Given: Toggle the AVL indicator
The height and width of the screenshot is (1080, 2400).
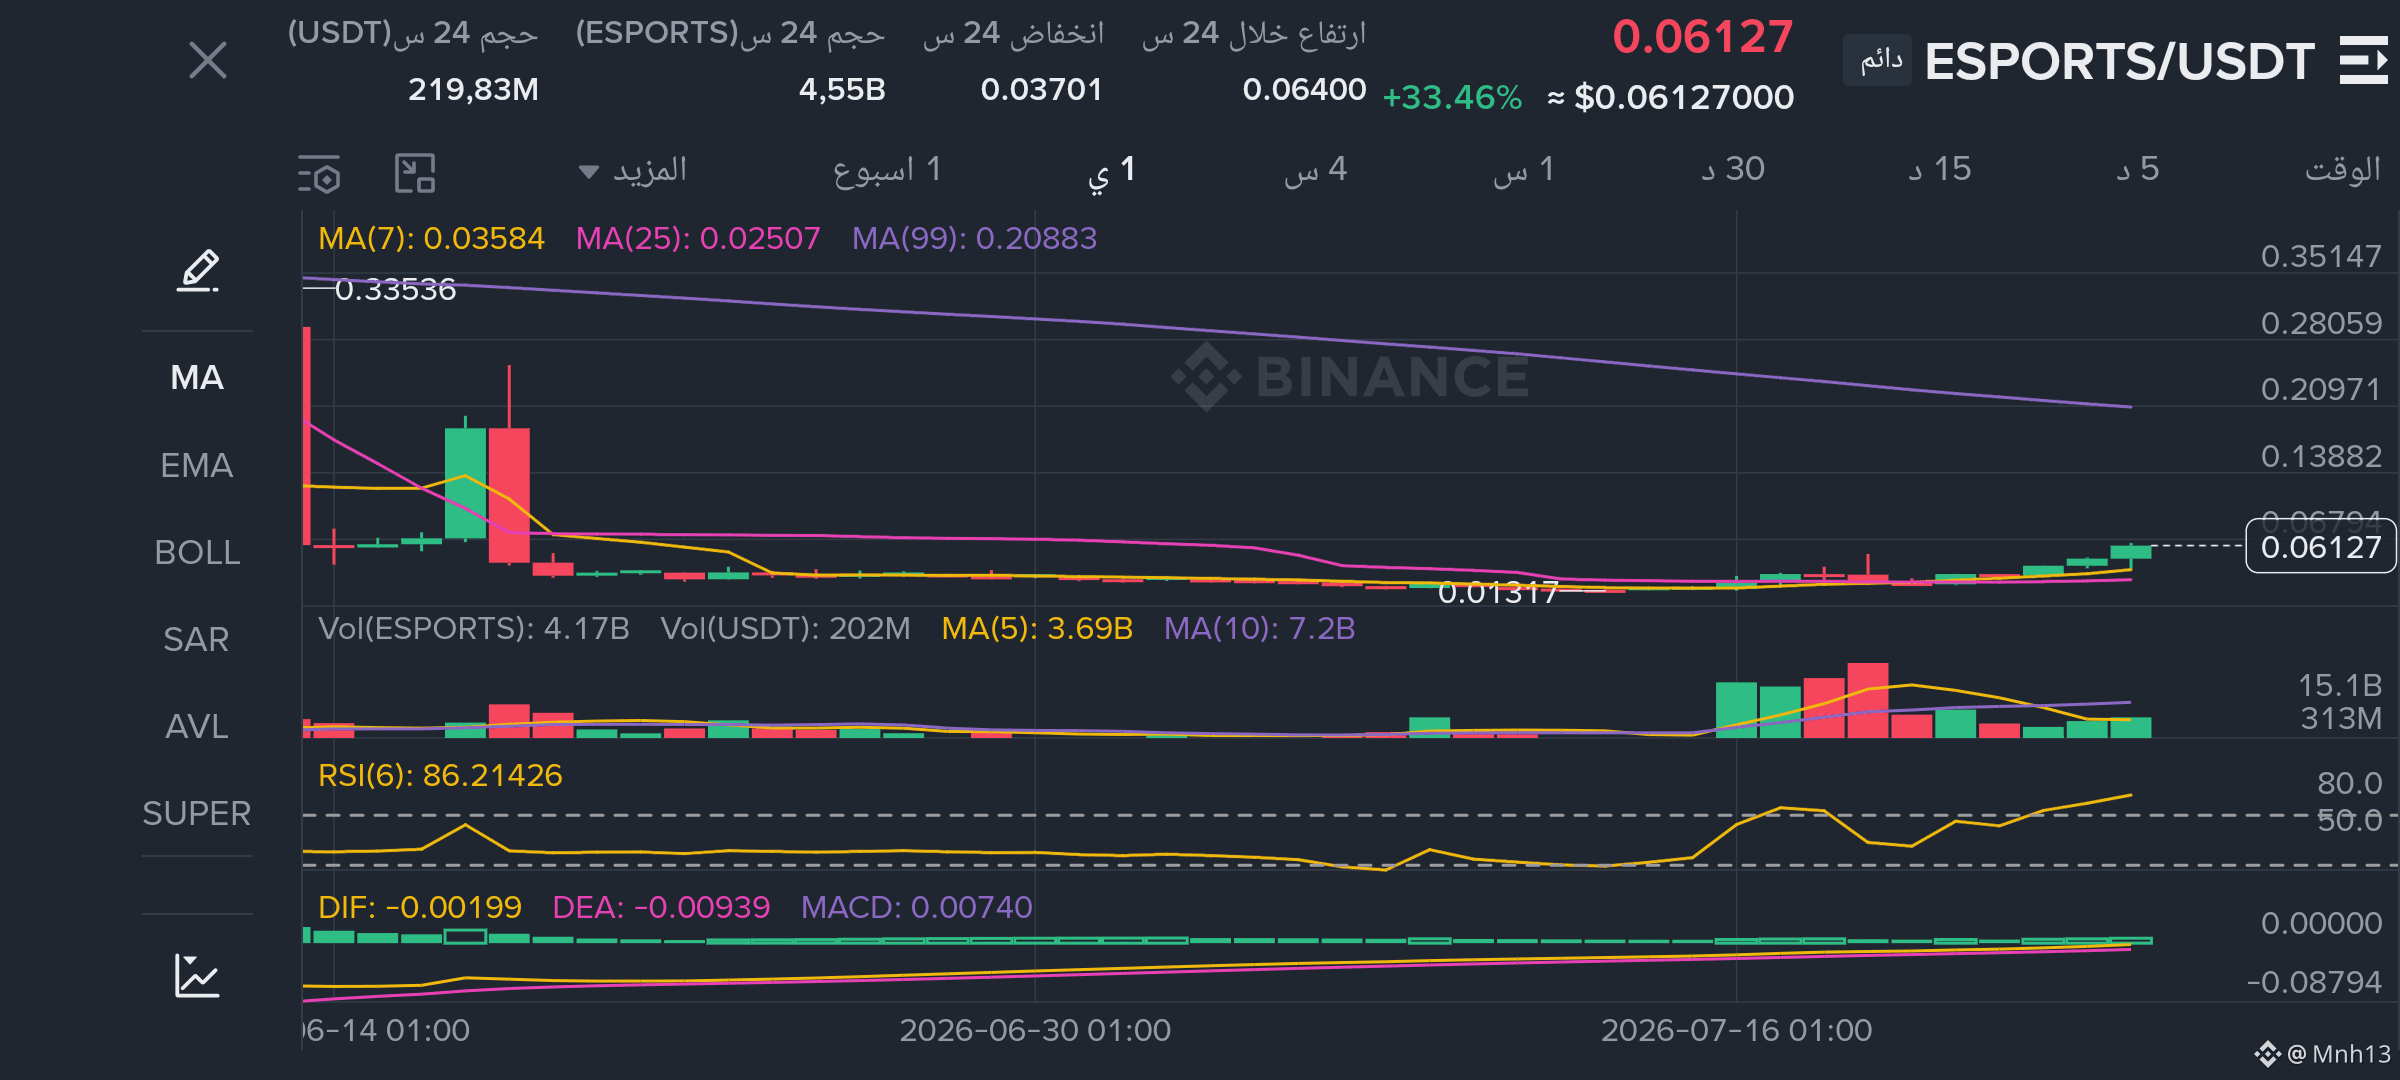Looking at the screenshot, I should [x=197, y=727].
